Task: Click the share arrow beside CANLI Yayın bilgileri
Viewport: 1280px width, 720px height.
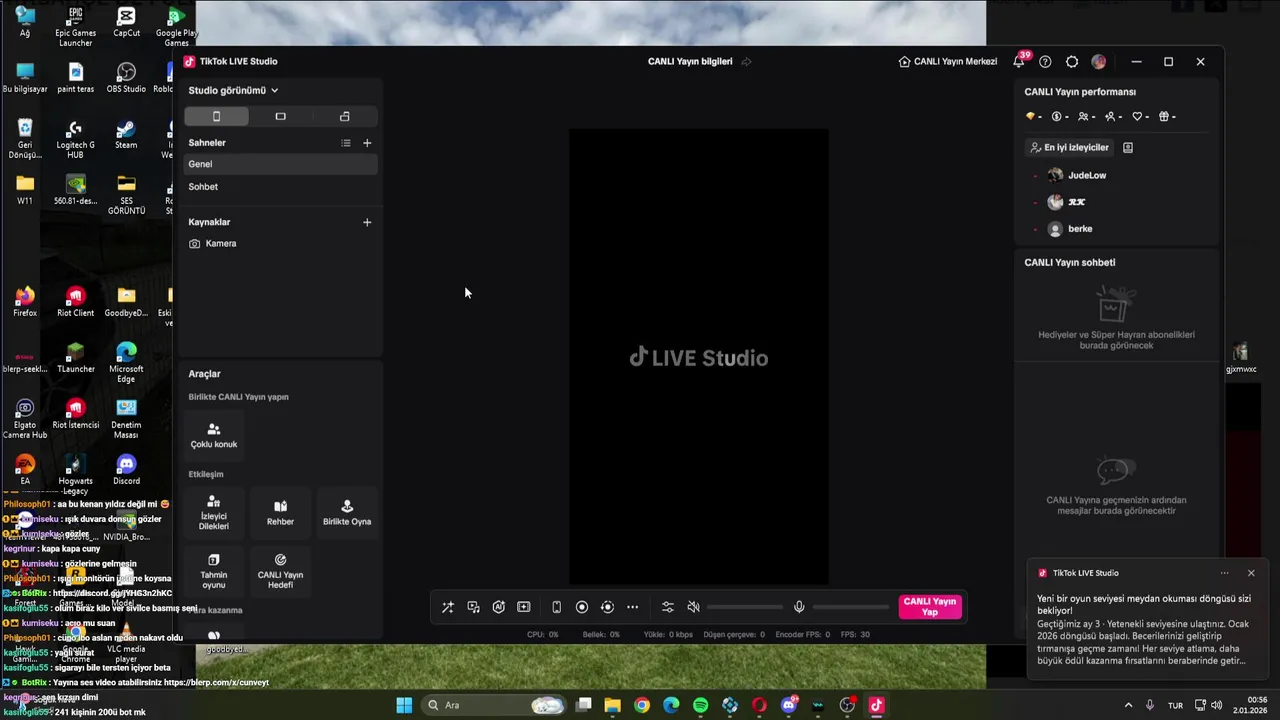Action: click(x=746, y=62)
